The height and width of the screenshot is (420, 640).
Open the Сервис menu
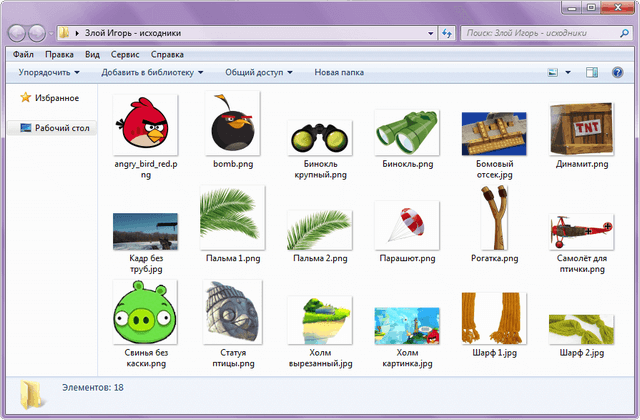pos(125,54)
